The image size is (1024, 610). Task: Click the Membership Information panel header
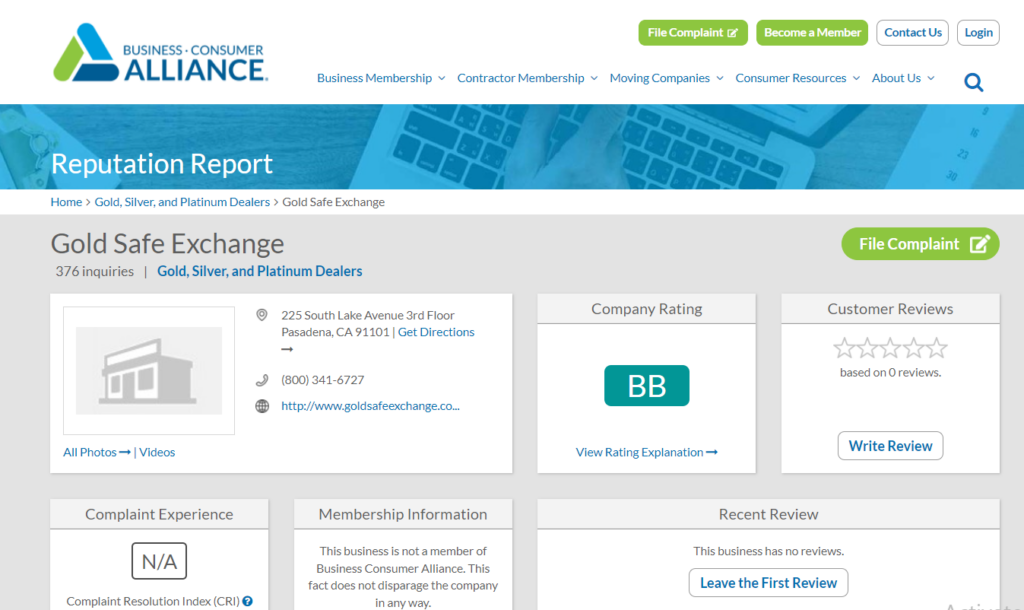(x=403, y=514)
